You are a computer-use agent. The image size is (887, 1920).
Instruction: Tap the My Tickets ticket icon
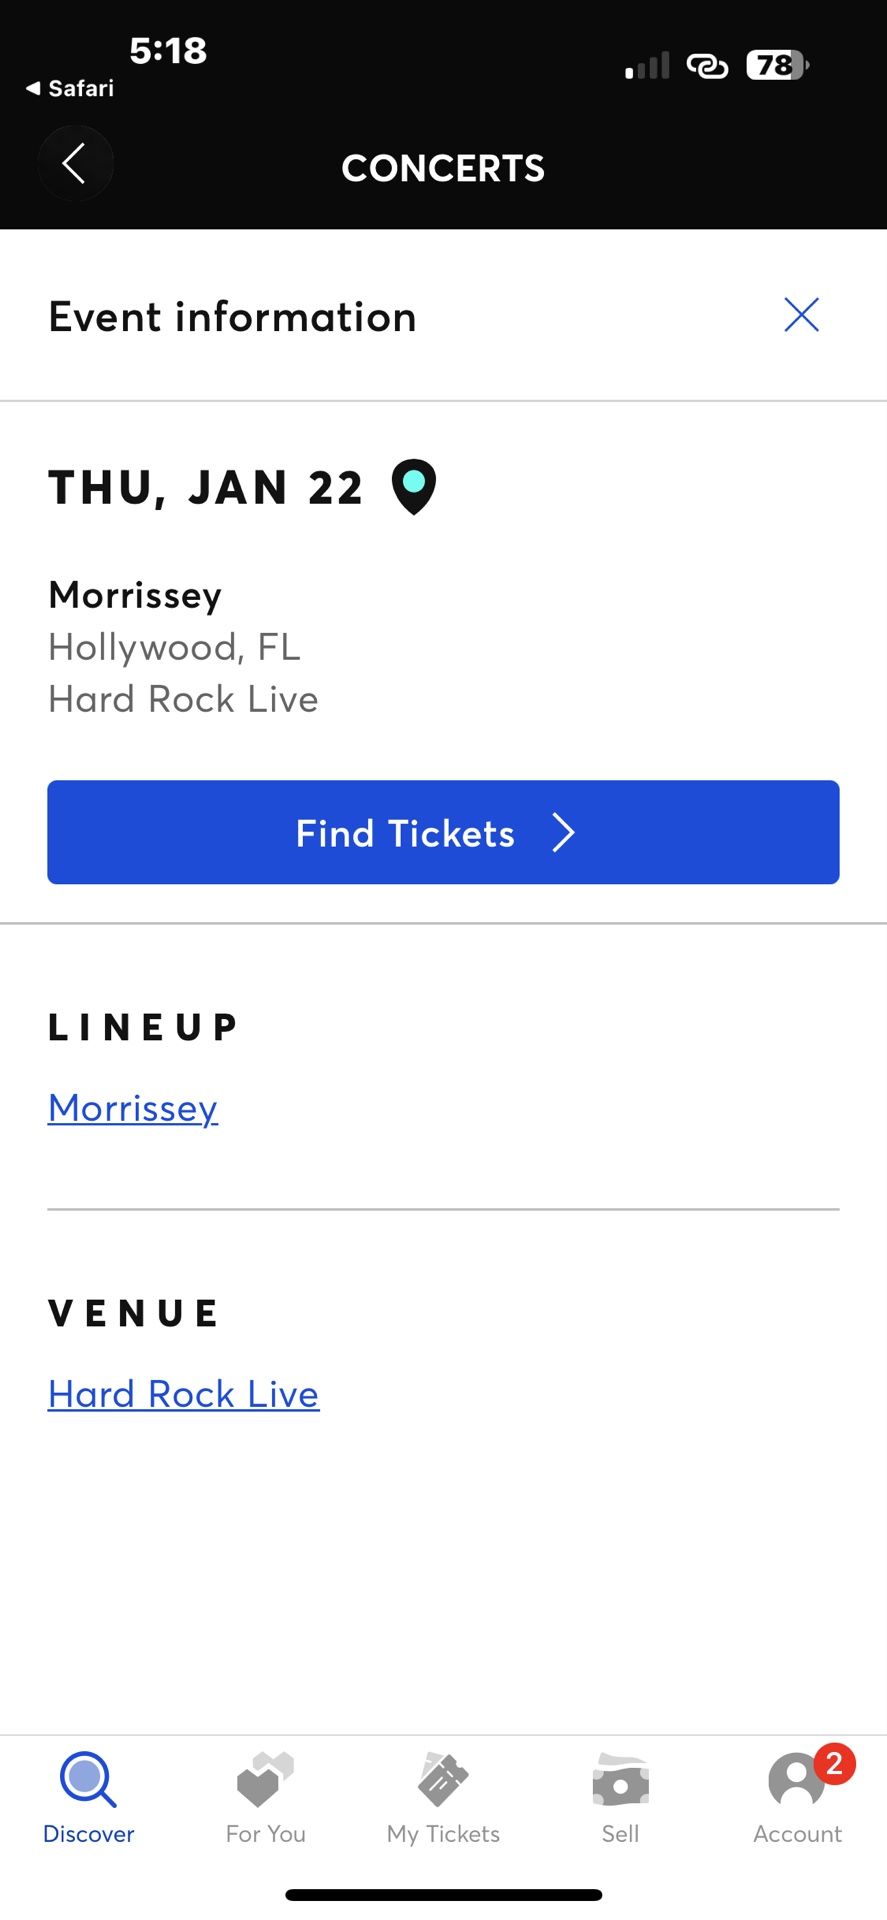[x=443, y=1780]
